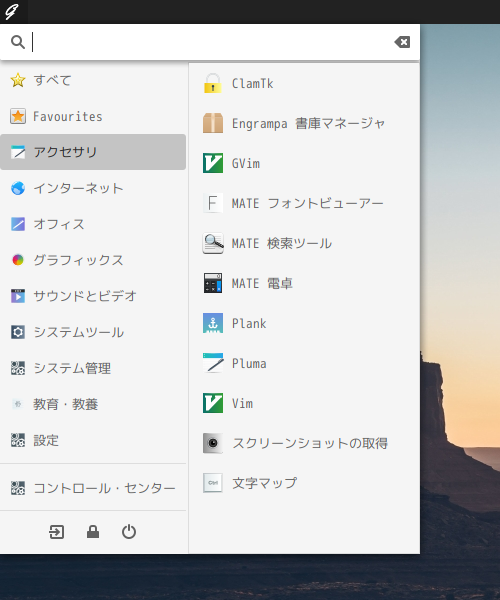Open MATE 検索ツール icon
The image size is (500, 600).
(213, 243)
